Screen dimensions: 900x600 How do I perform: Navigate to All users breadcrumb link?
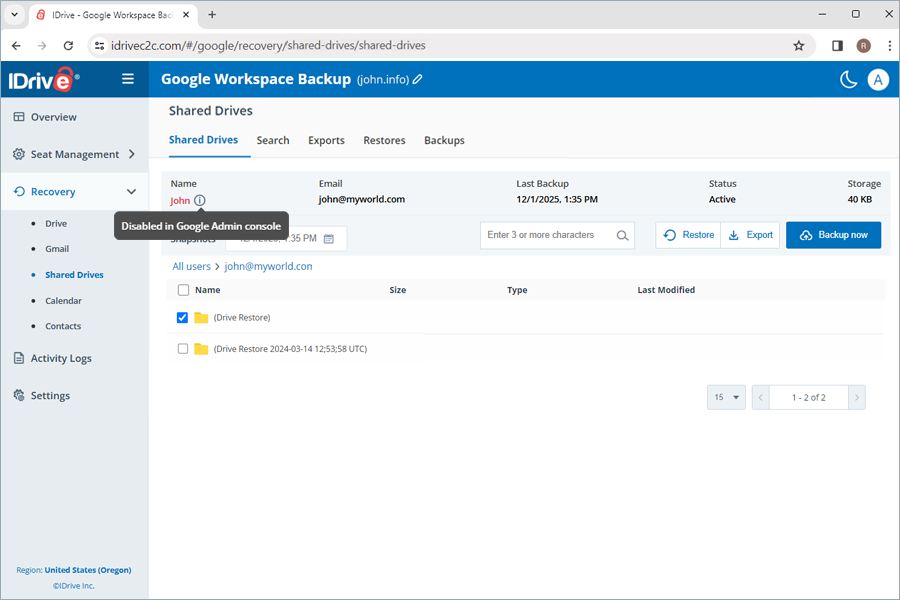coord(191,266)
